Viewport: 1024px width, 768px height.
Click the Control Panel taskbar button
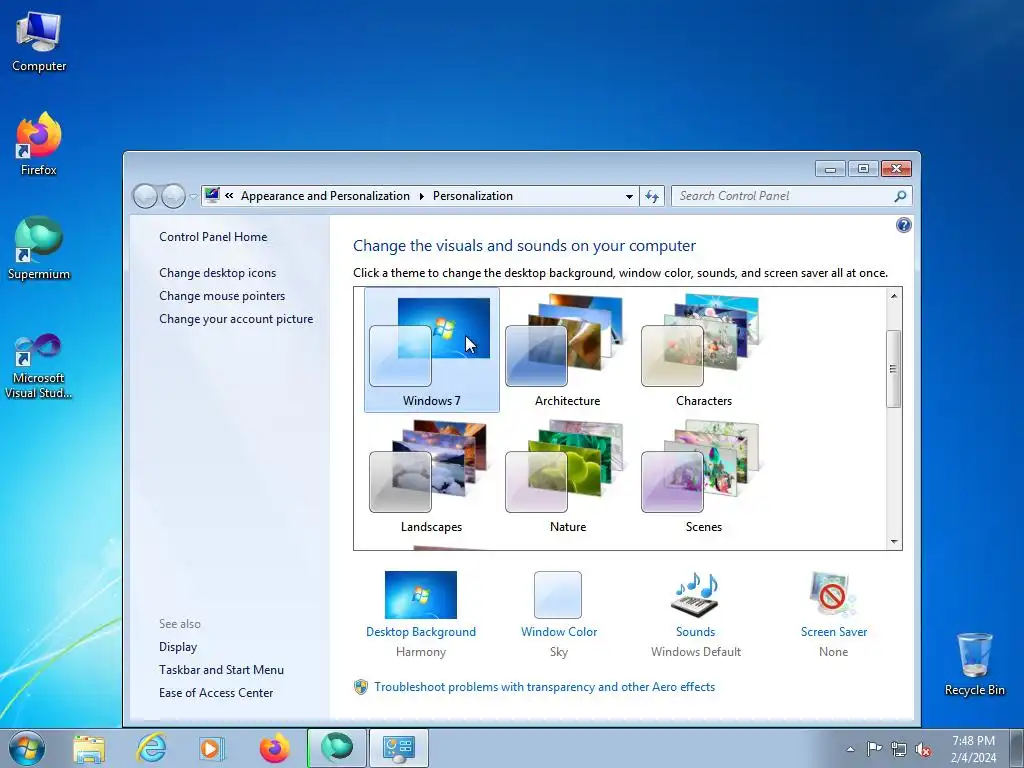tap(399, 748)
